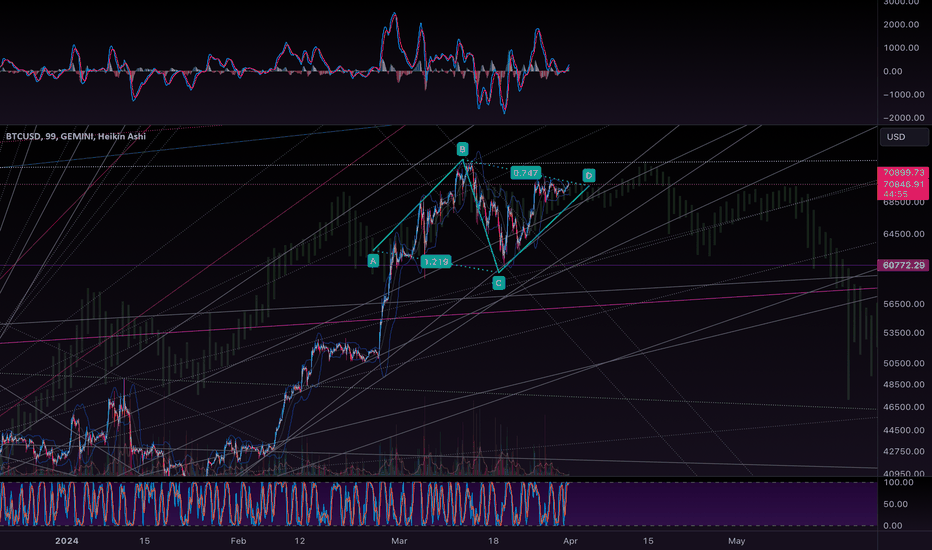Image resolution: width=932 pixels, height=550 pixels.
Task: Click the 56500.00 price scale label
Action: point(903,304)
